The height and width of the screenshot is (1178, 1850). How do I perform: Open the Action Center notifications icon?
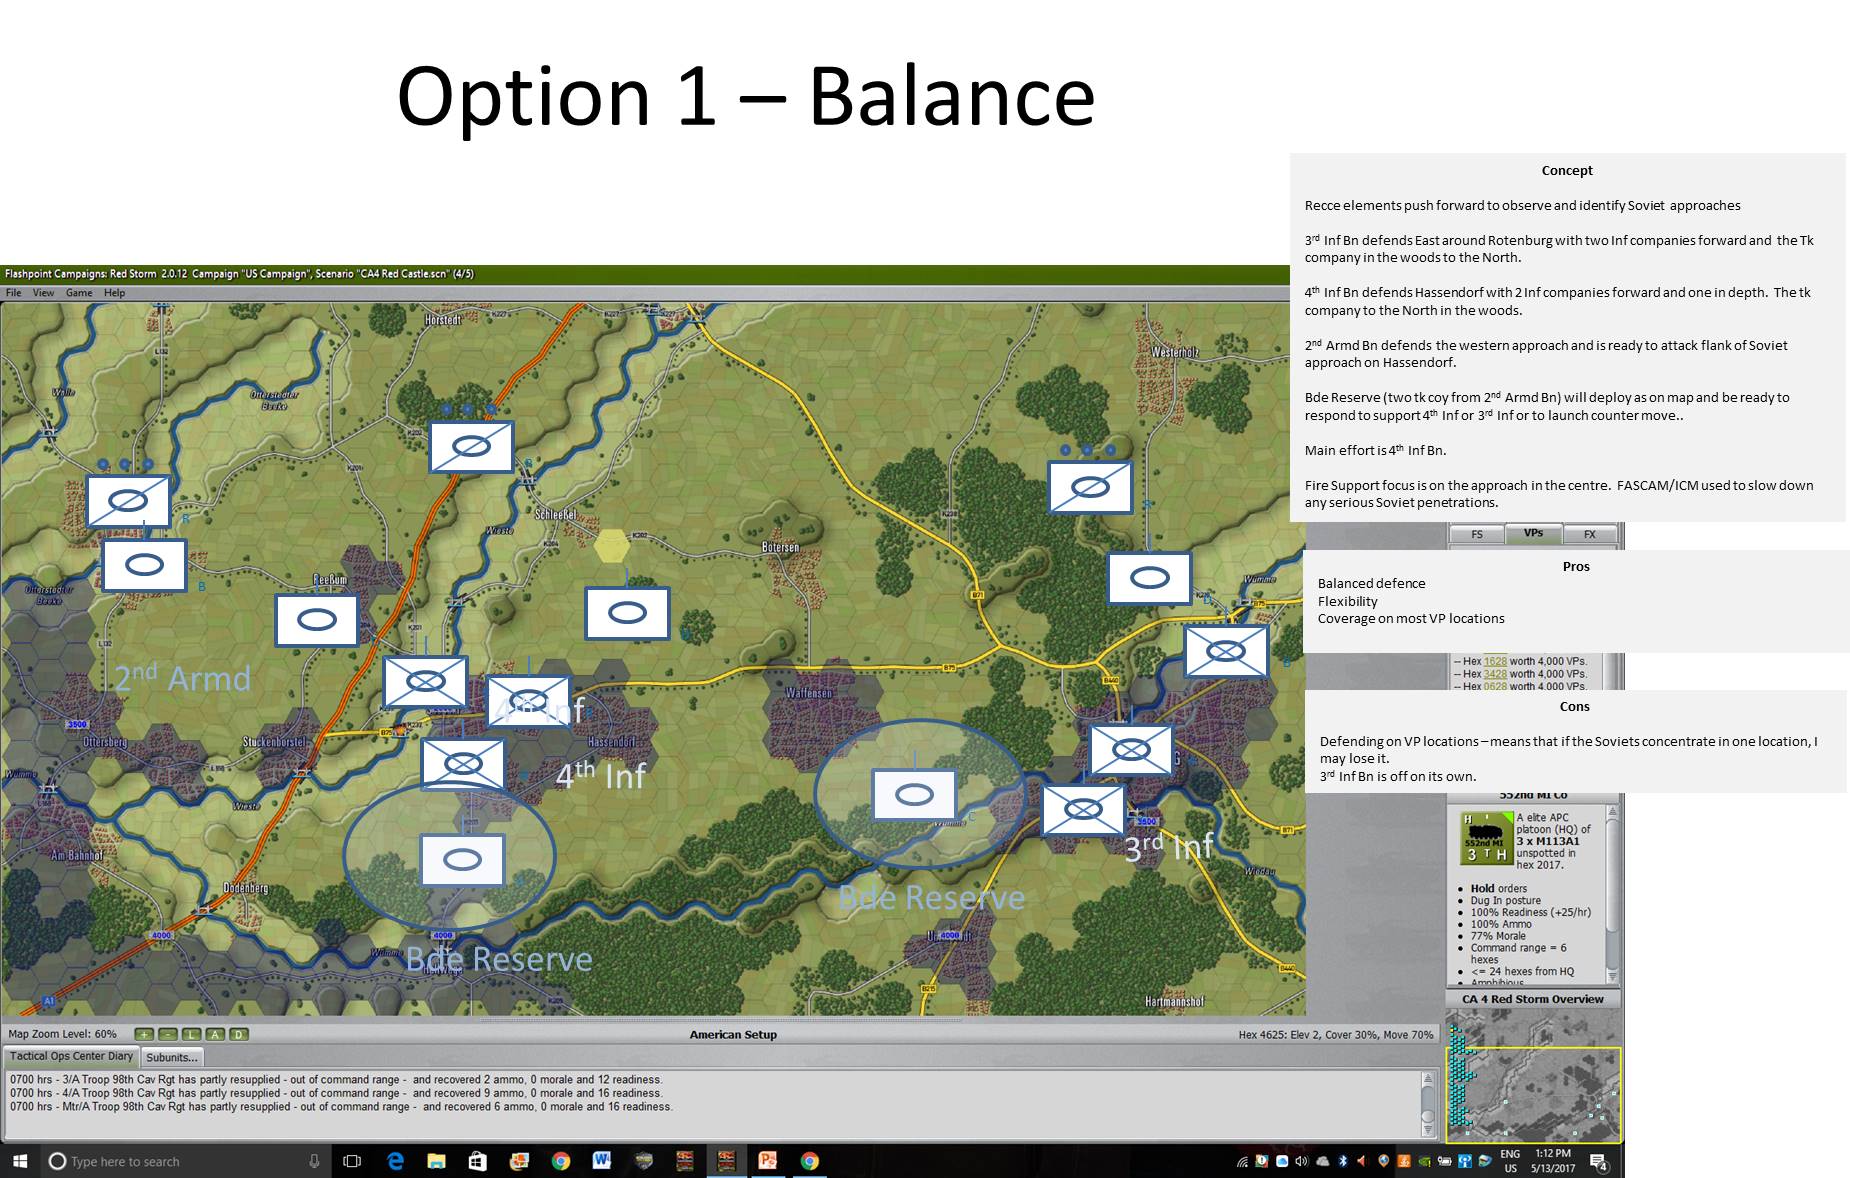tap(1598, 1161)
